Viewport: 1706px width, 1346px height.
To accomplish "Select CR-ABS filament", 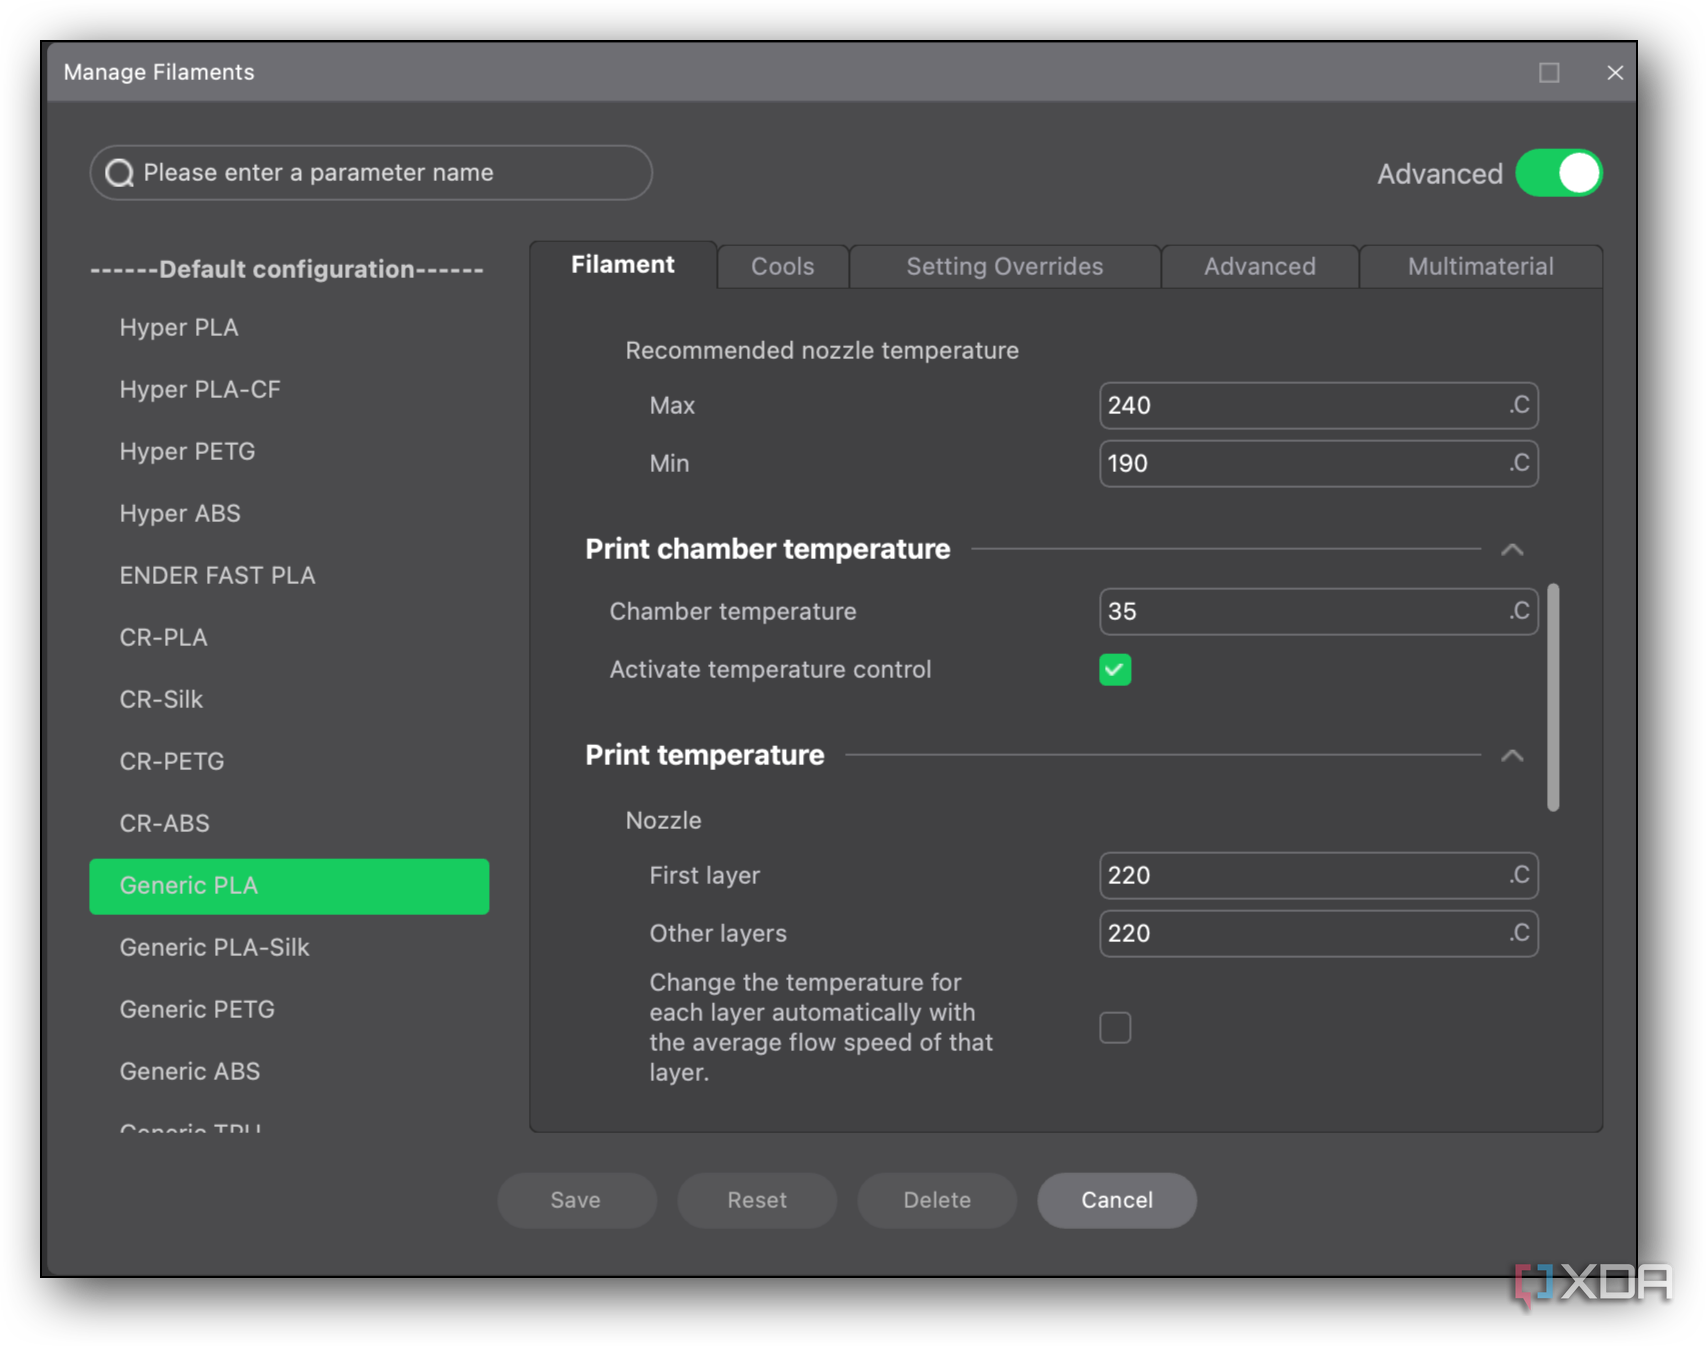I will click(289, 824).
